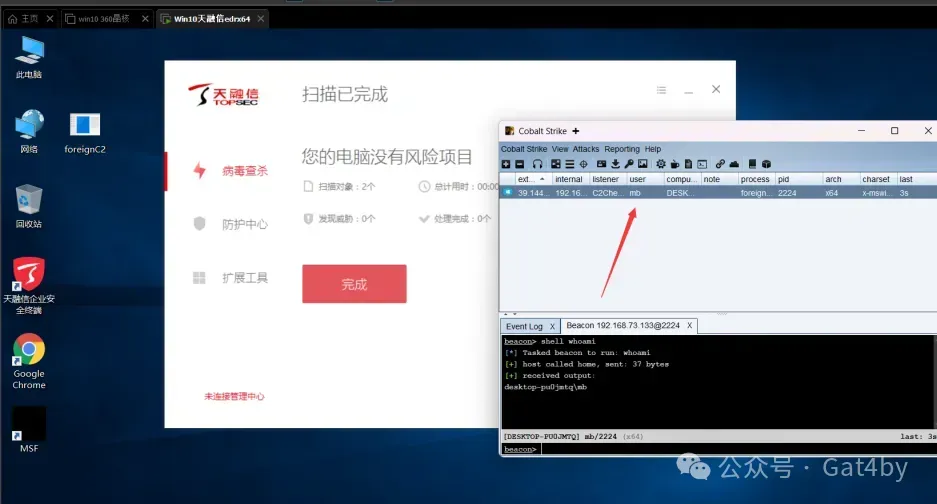Click the chain link host file icon

point(720,164)
